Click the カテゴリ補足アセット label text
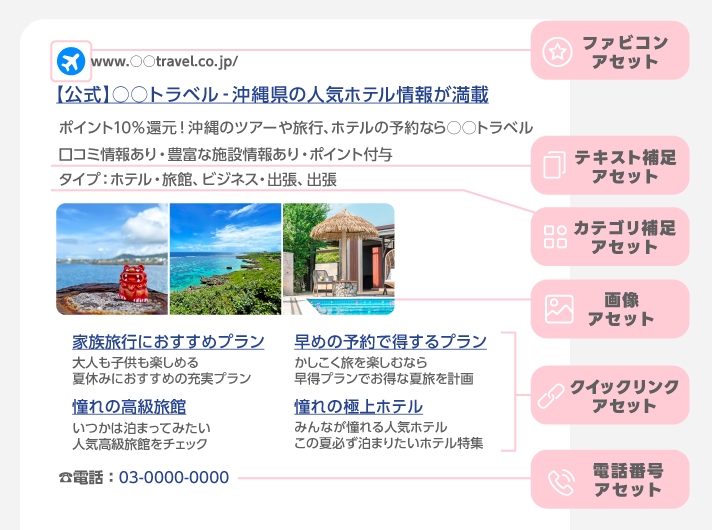Screen dimensions: 712x530 point(625,237)
